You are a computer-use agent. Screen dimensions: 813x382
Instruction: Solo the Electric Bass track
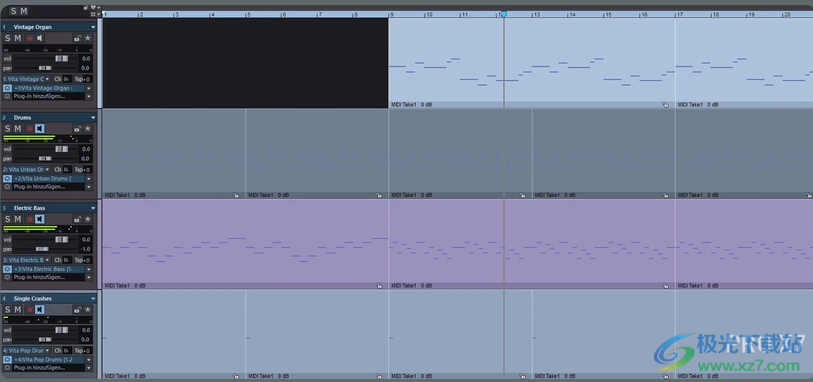pos(8,219)
